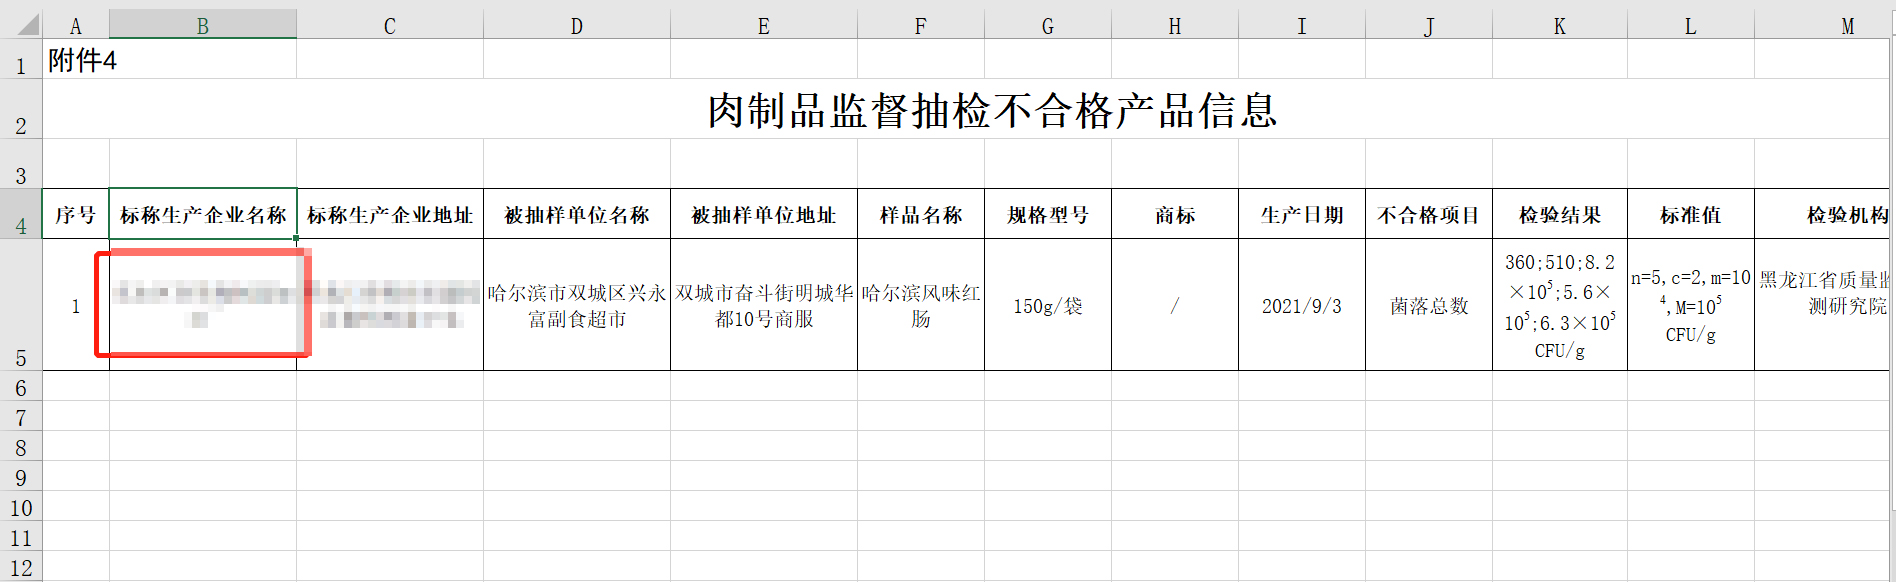Select the title 肉制品监督抽检不合格产品信息
Image resolution: width=1896 pixels, height=582 pixels.
992,110
